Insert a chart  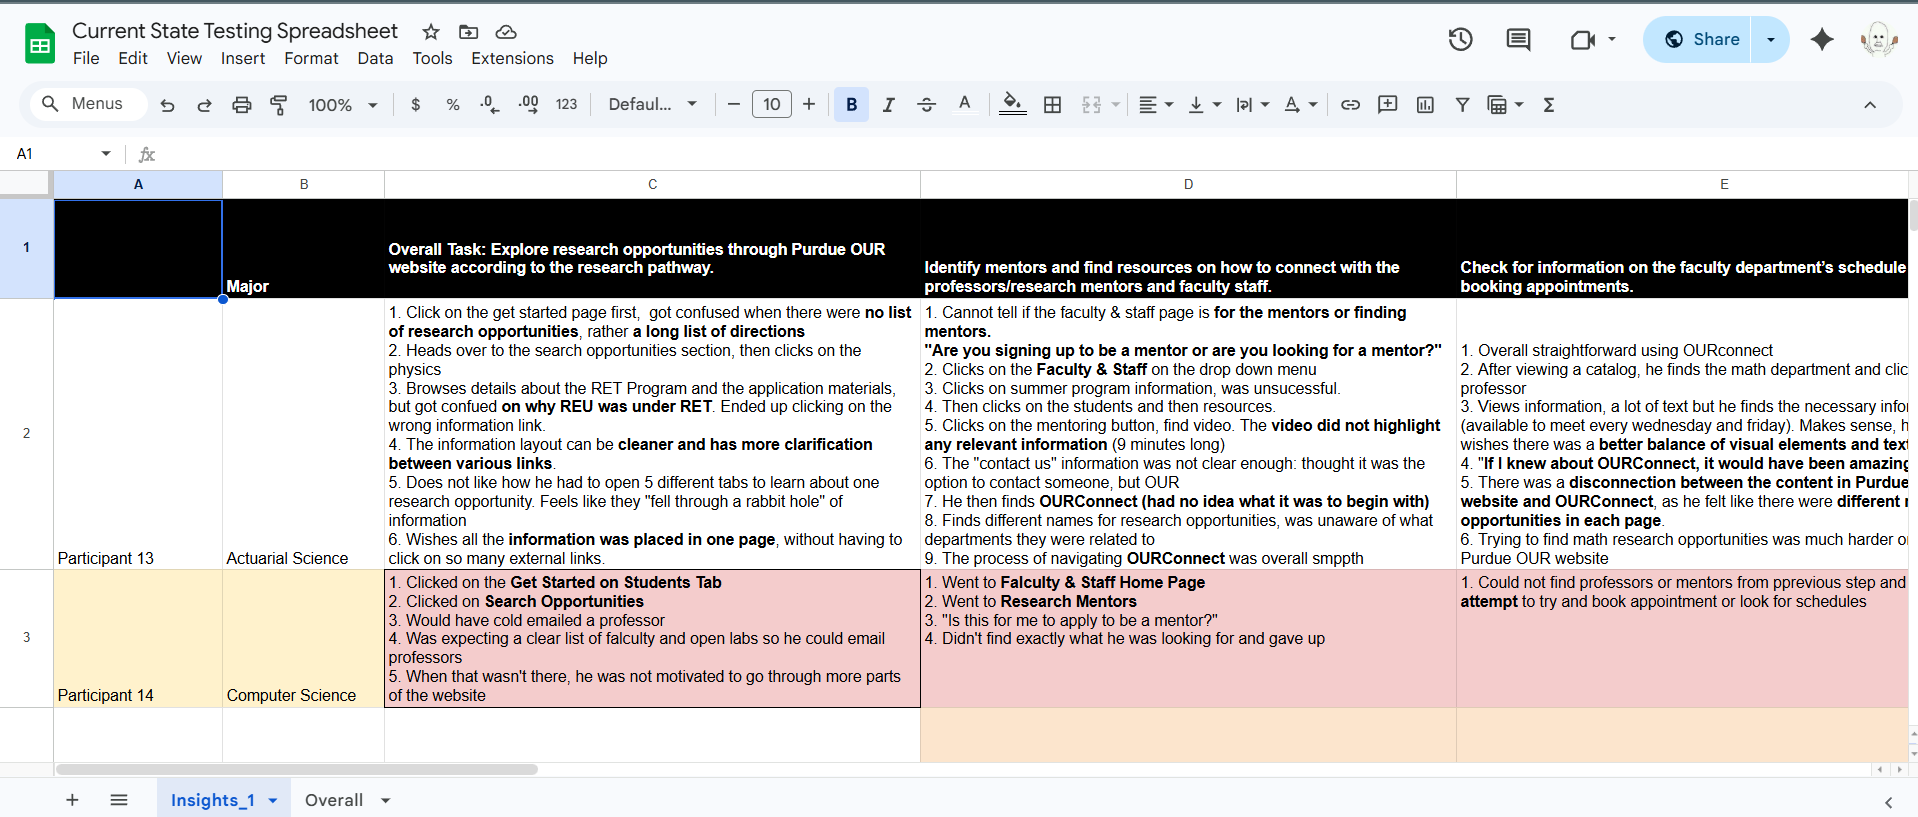pyautogui.click(x=1425, y=105)
